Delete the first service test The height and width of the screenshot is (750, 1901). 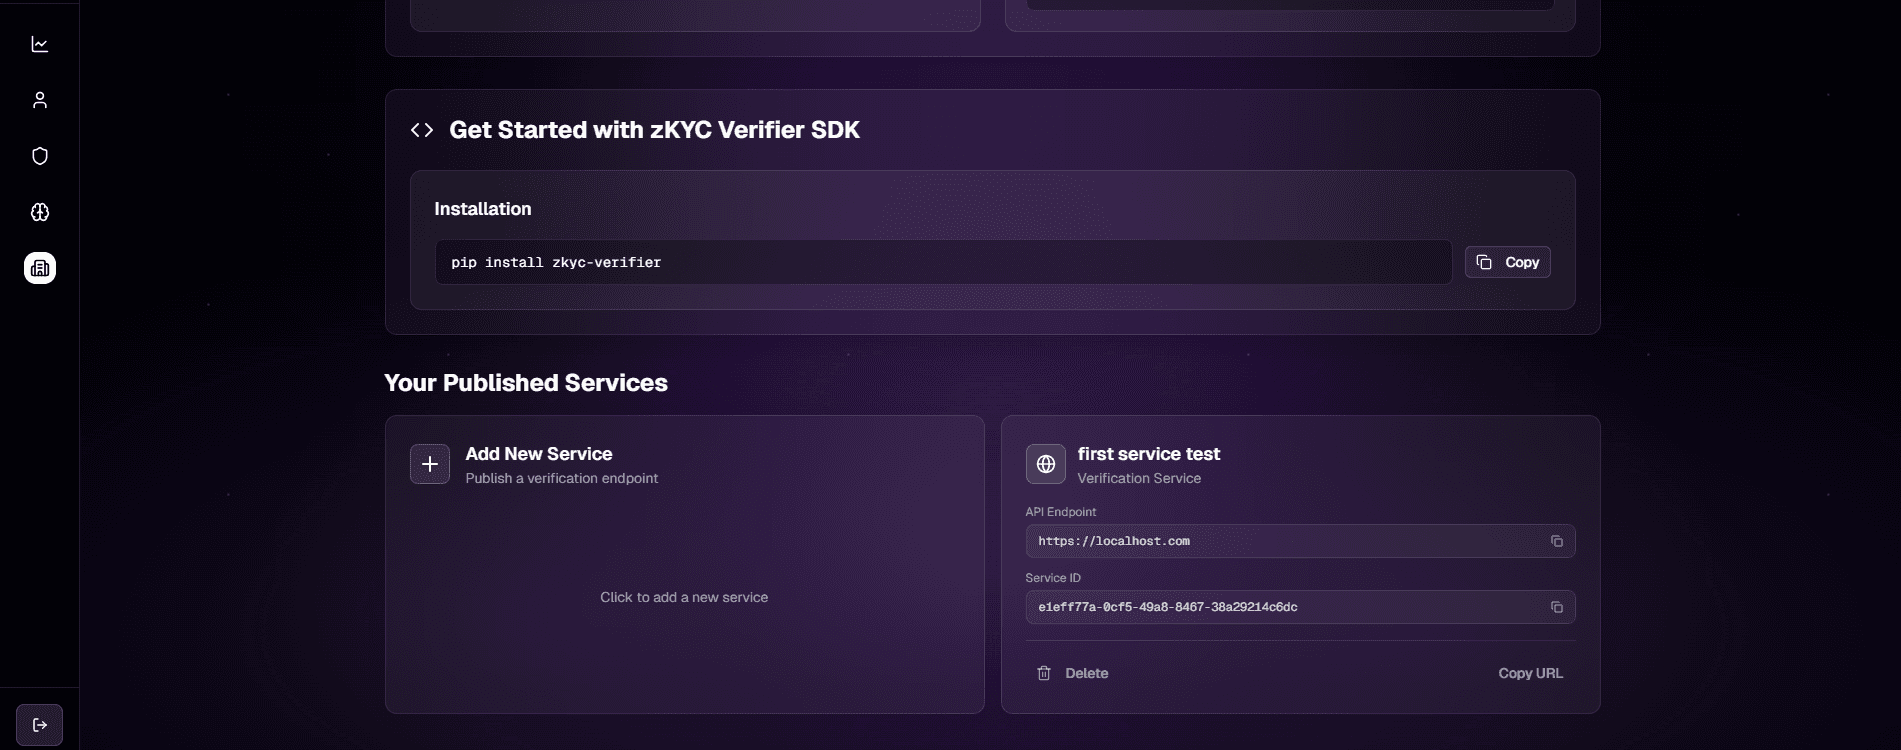click(x=1072, y=673)
